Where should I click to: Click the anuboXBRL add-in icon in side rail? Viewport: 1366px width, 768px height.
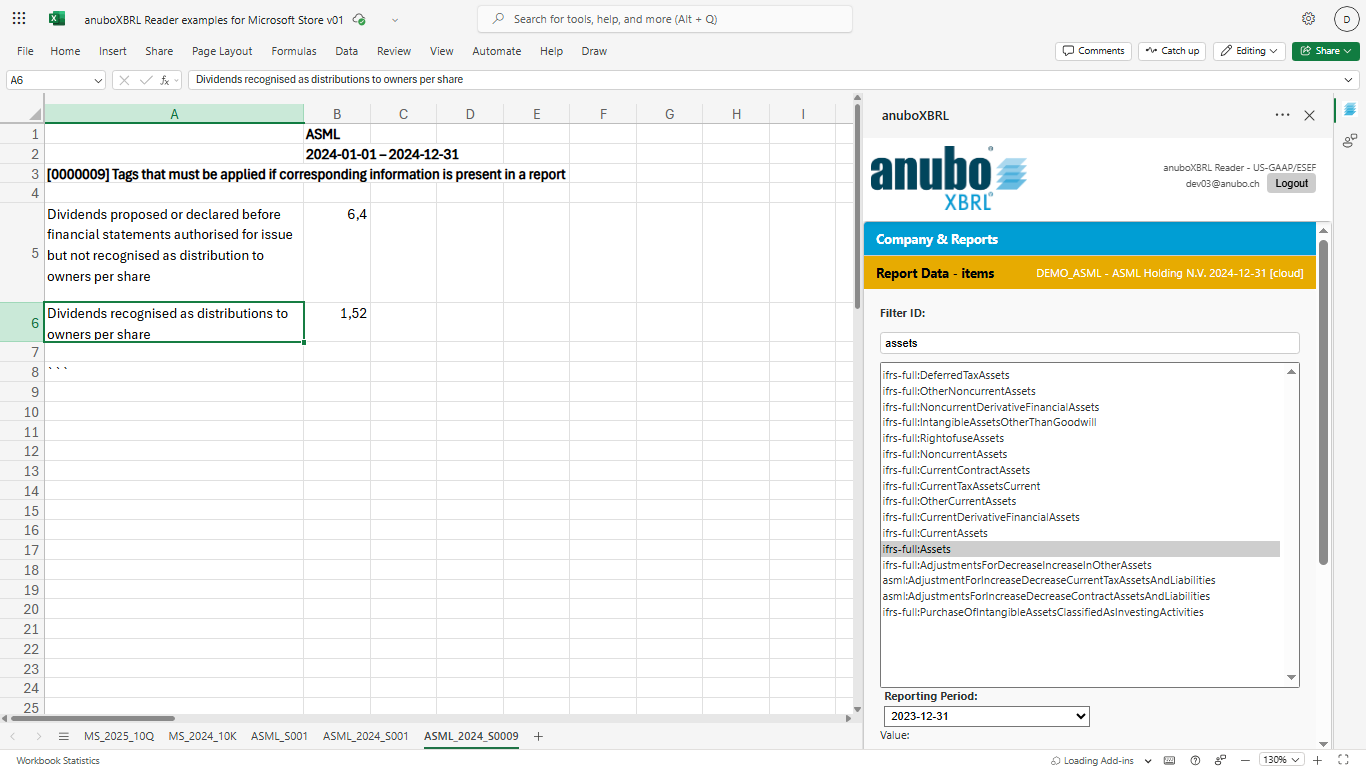click(1350, 109)
